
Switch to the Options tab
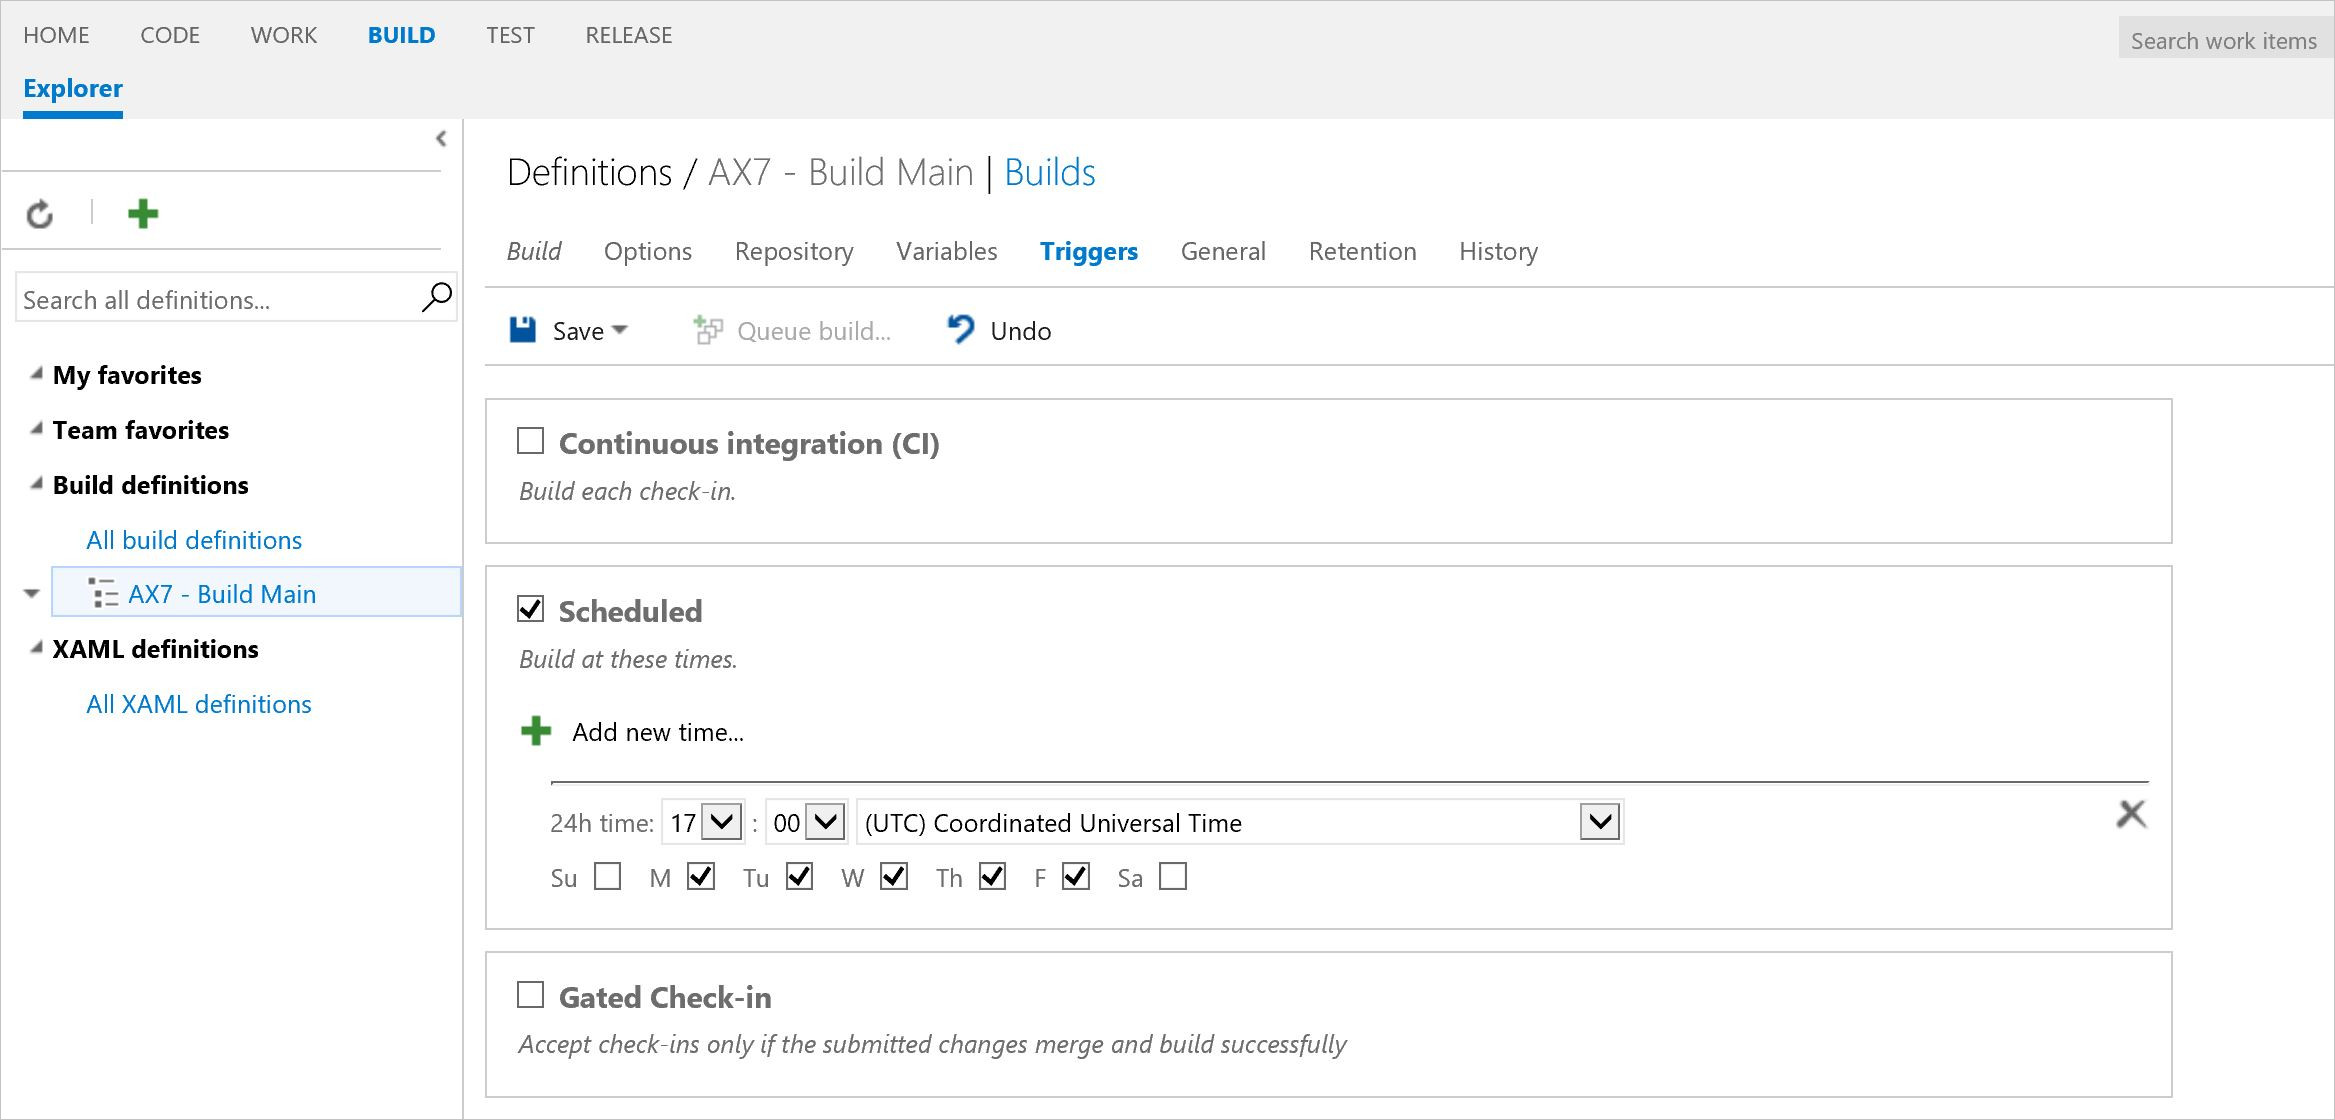[648, 251]
